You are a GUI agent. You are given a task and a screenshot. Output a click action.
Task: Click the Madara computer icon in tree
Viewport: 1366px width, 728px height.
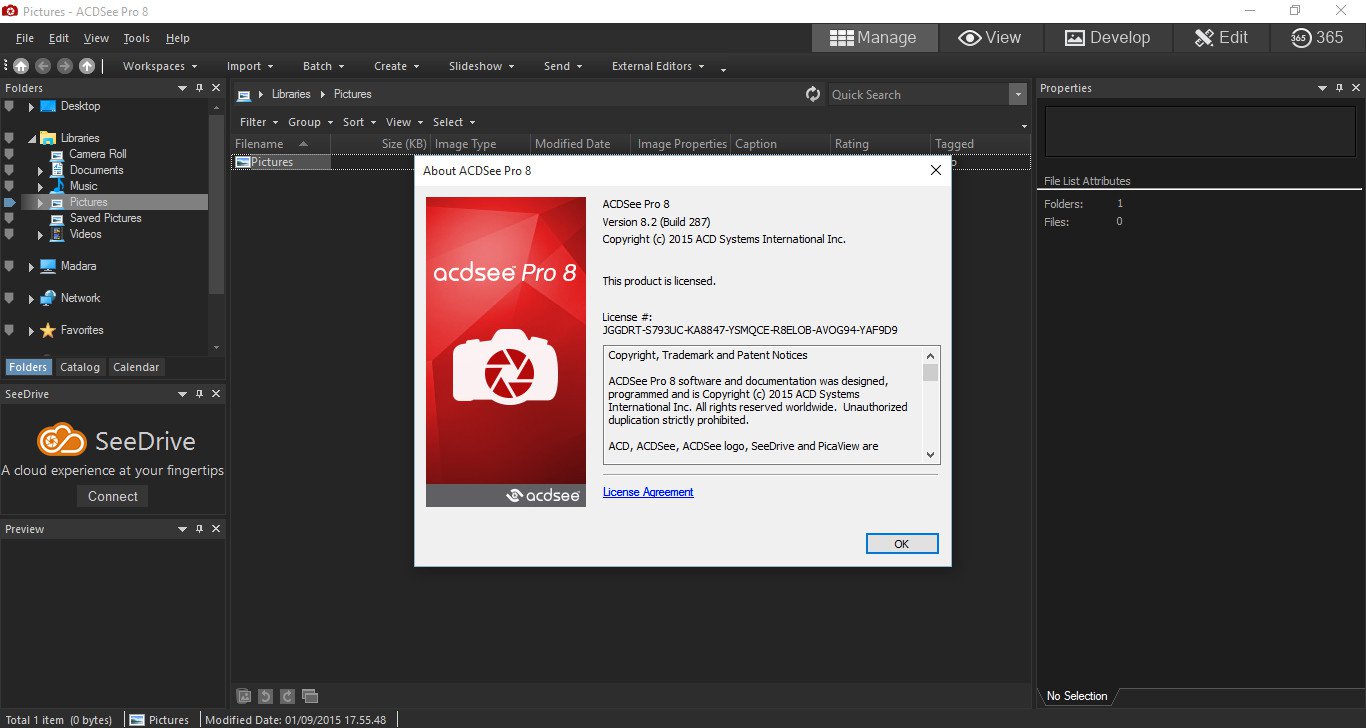coord(48,266)
